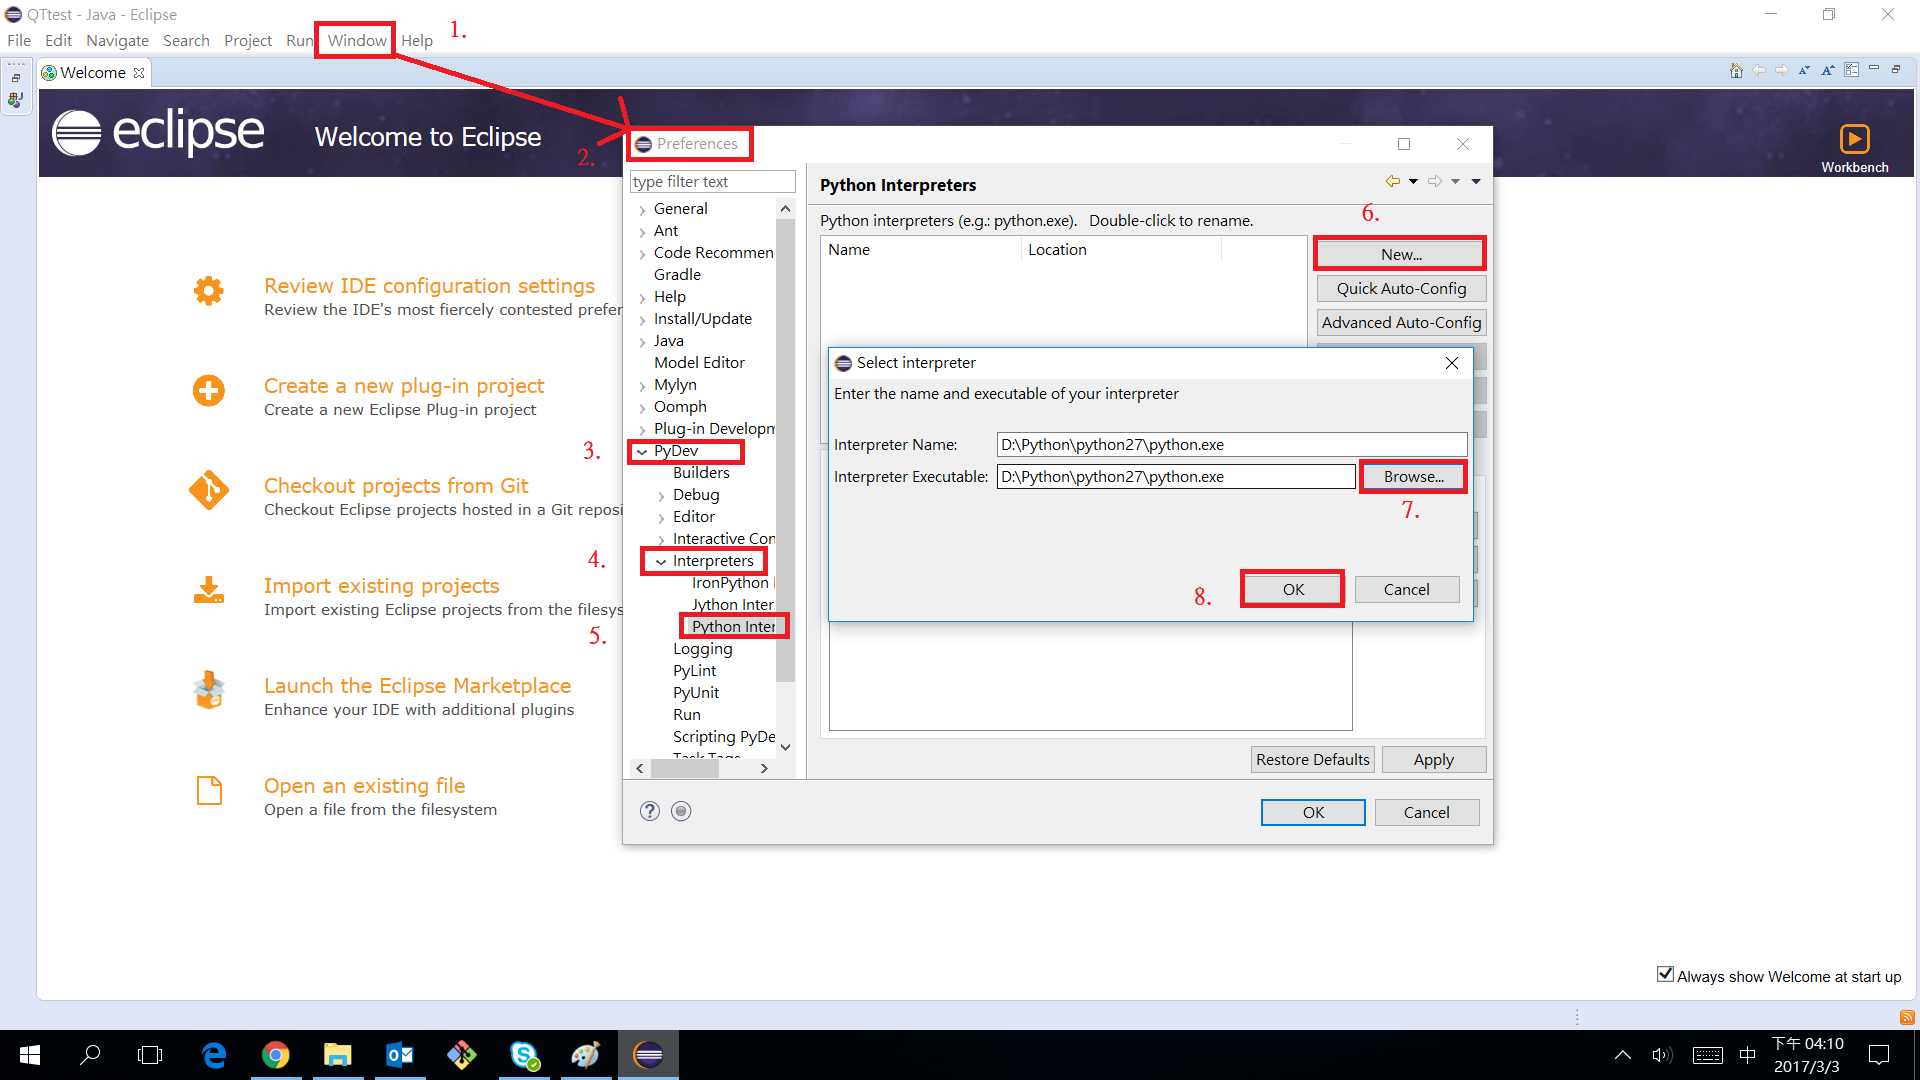The width and height of the screenshot is (1920, 1080).
Task: Click the import icon beside Import existing projects
Action: point(209,590)
